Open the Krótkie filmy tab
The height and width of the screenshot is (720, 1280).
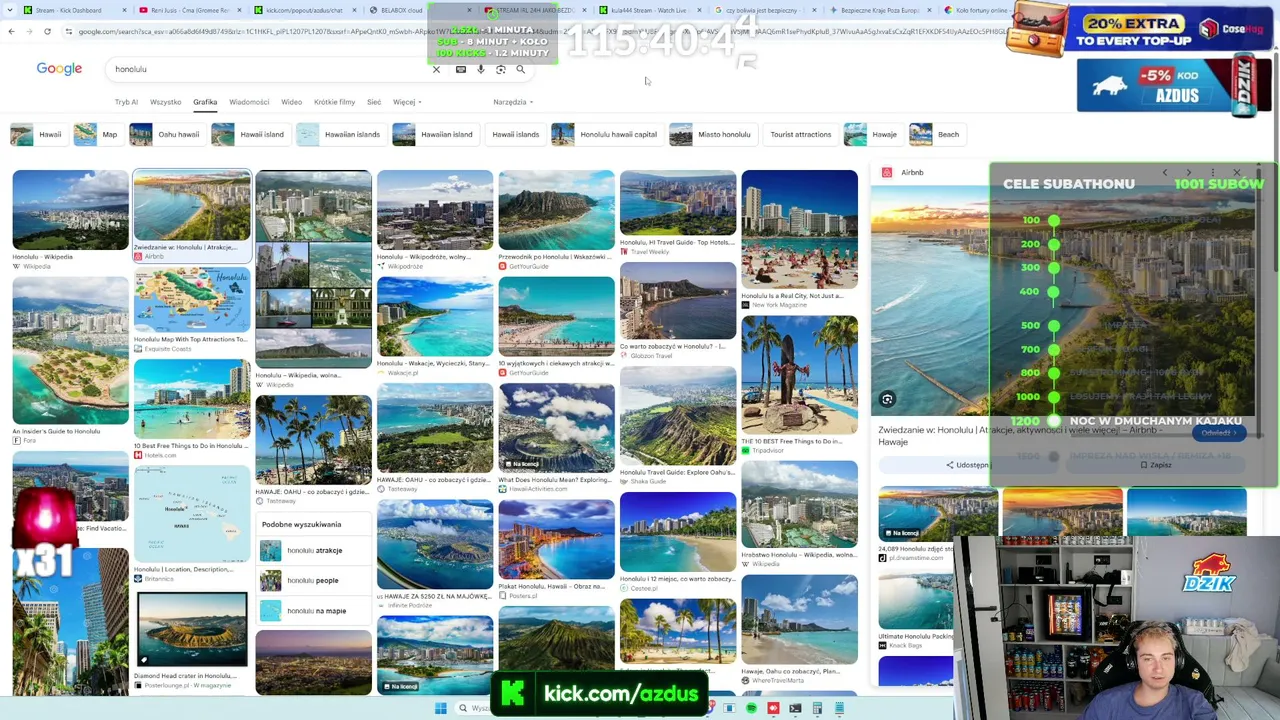point(334,102)
